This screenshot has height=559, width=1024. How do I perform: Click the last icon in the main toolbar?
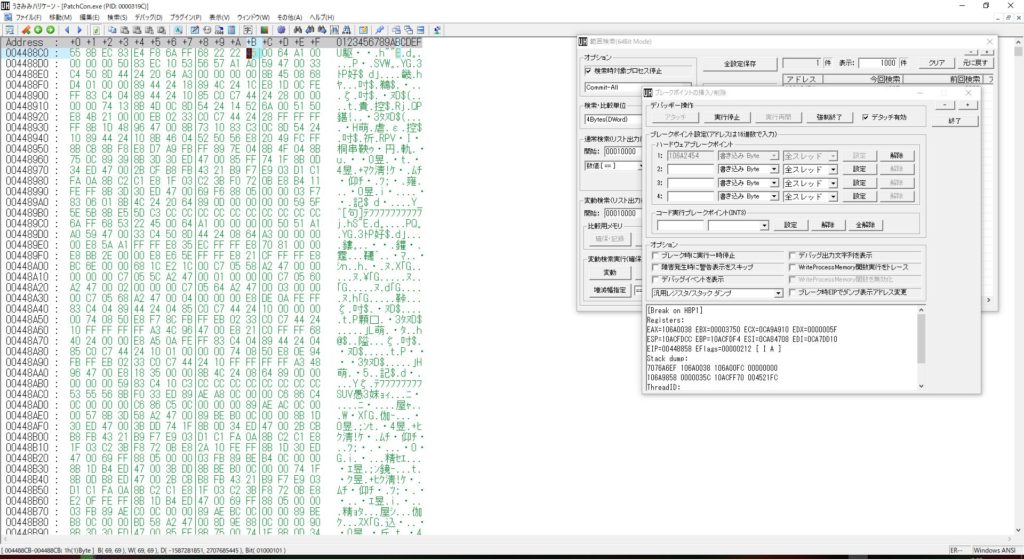436,30
